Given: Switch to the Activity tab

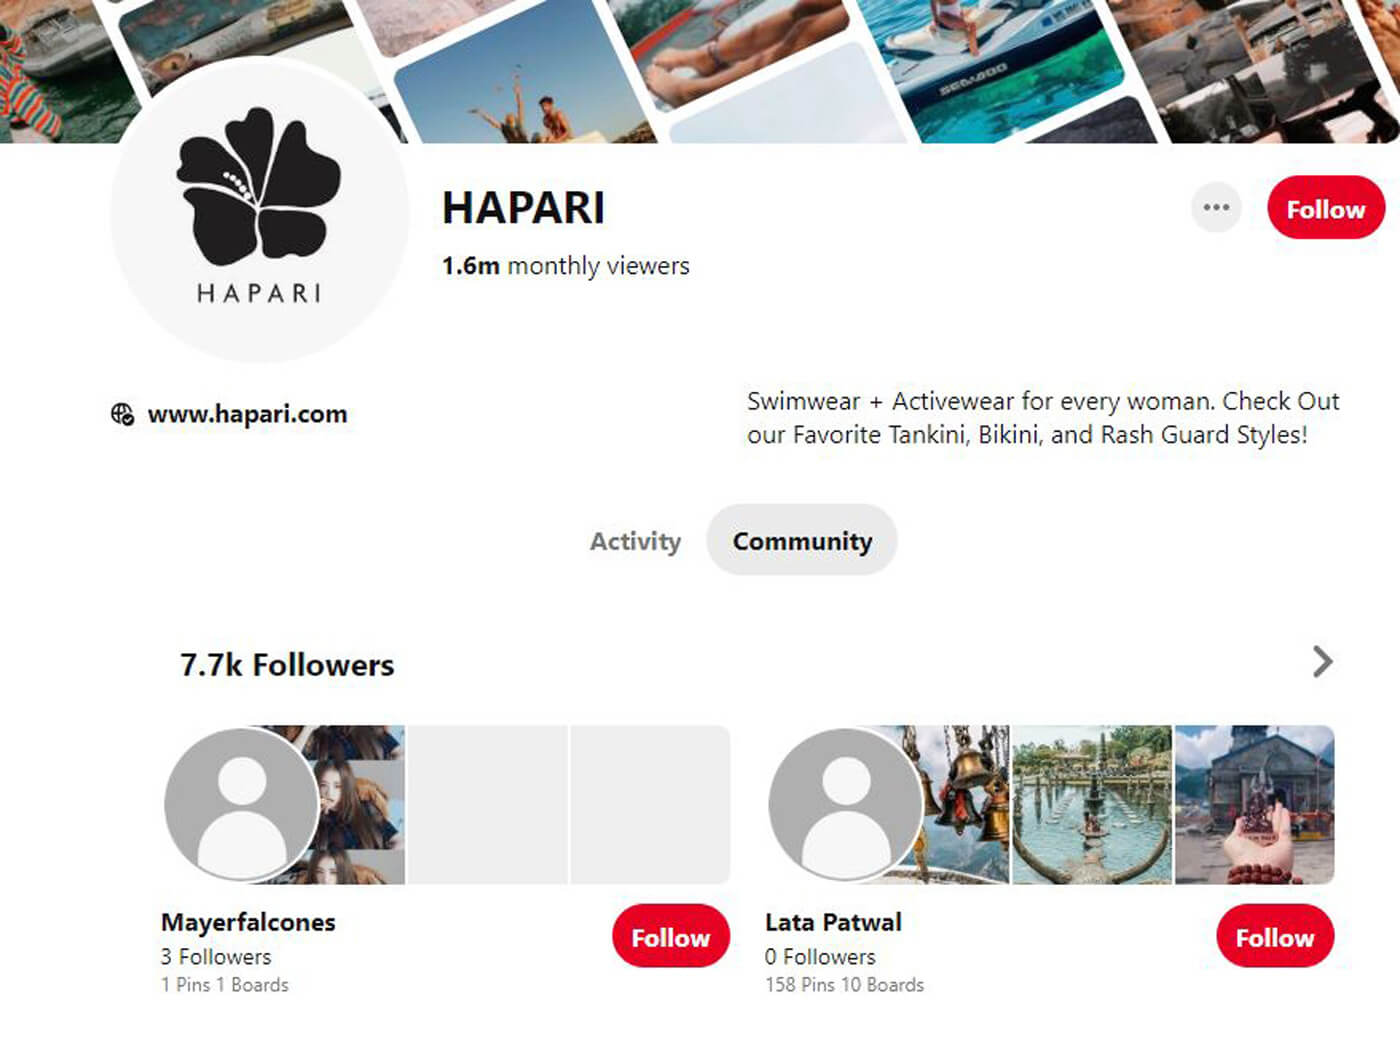Looking at the screenshot, I should tap(635, 541).
